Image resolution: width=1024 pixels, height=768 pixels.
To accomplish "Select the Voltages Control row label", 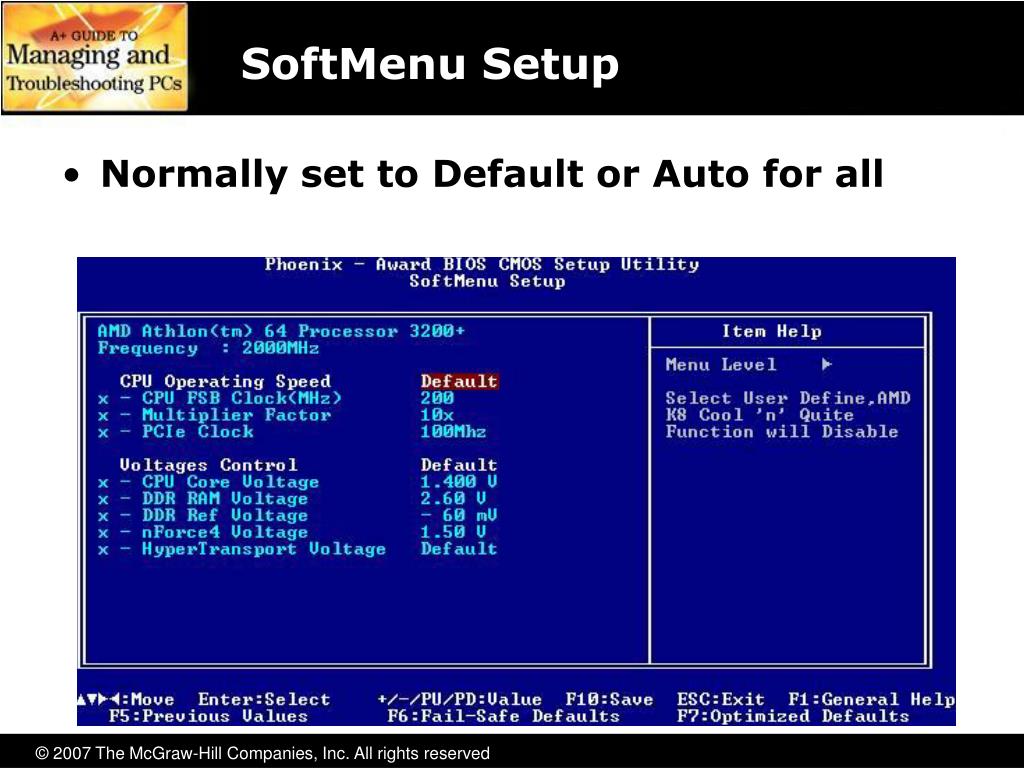I will click(208, 465).
